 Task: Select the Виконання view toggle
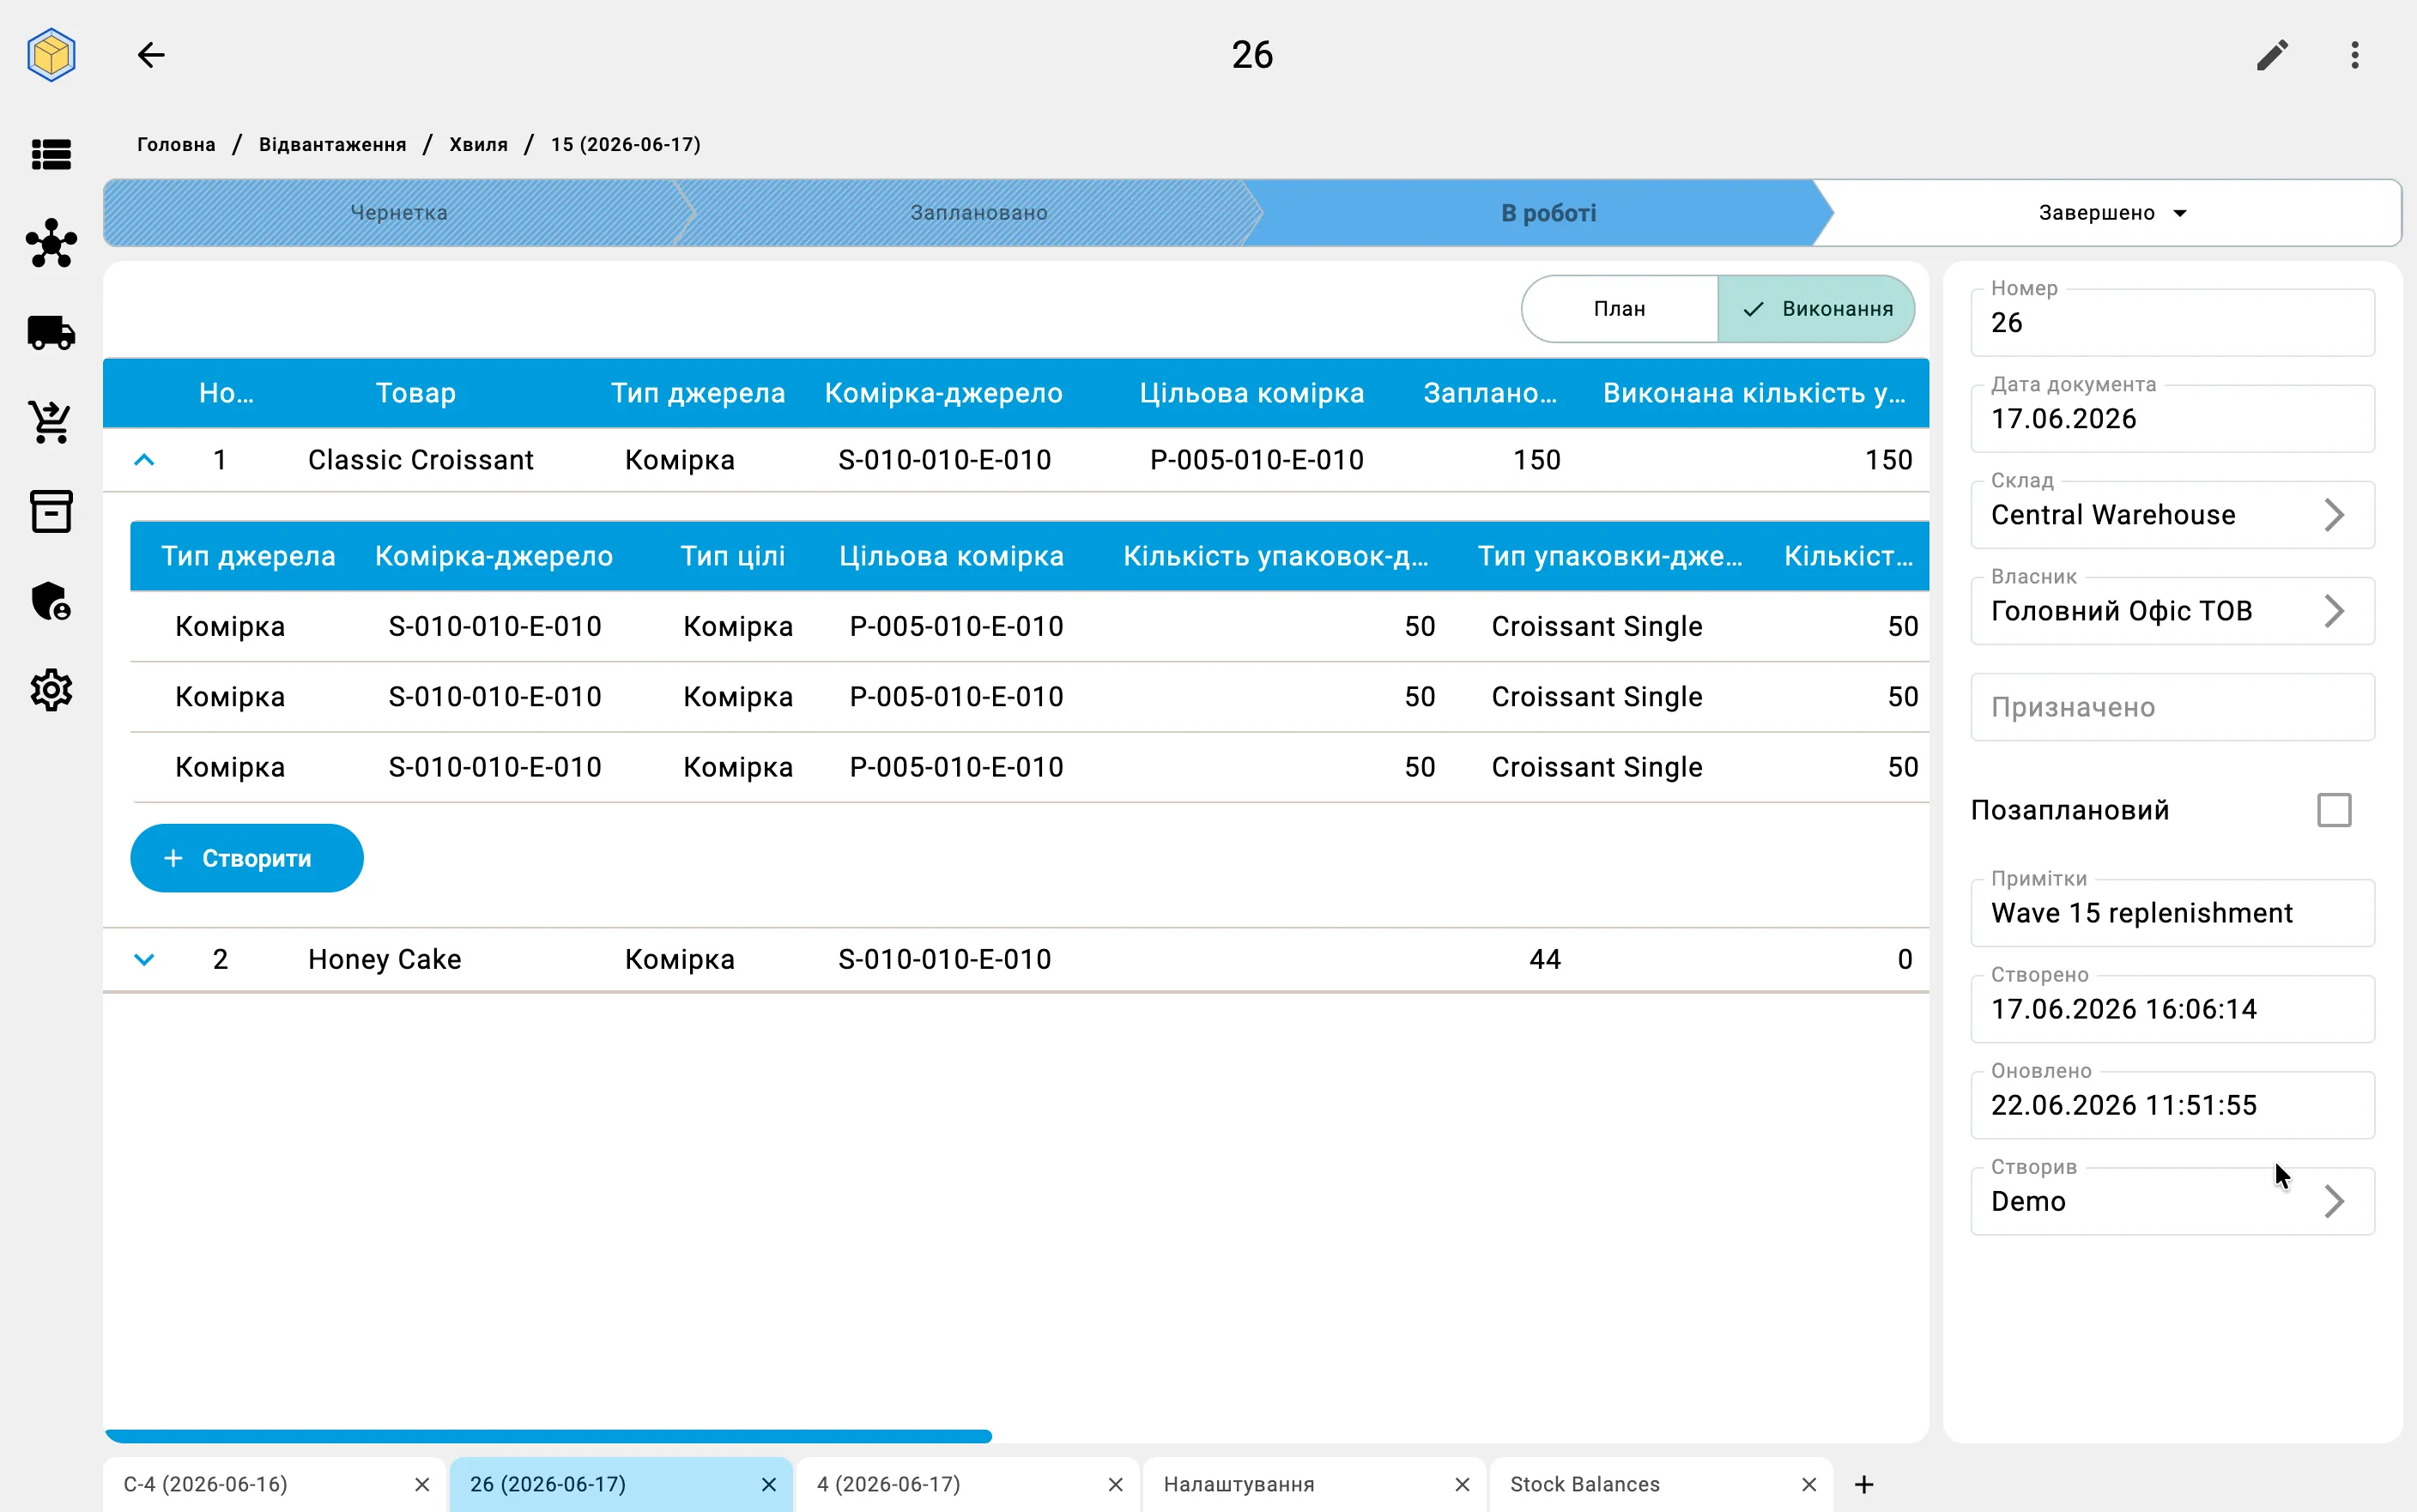[x=1816, y=309]
